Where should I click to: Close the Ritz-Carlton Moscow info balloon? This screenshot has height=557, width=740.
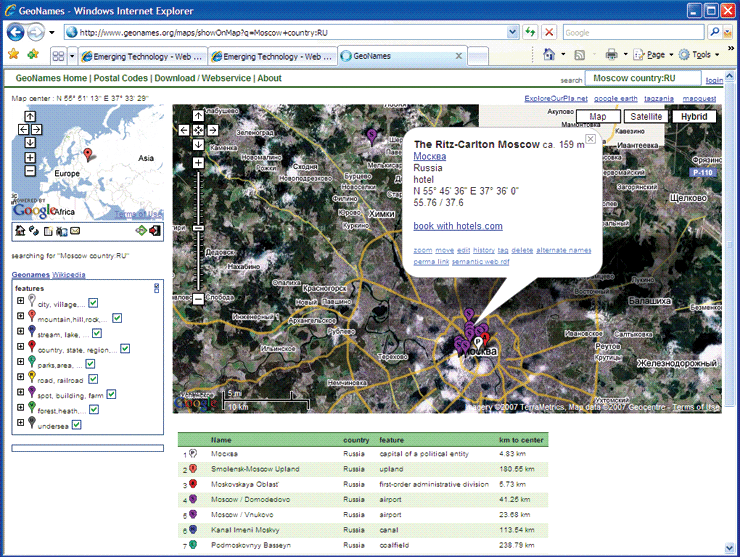point(590,139)
